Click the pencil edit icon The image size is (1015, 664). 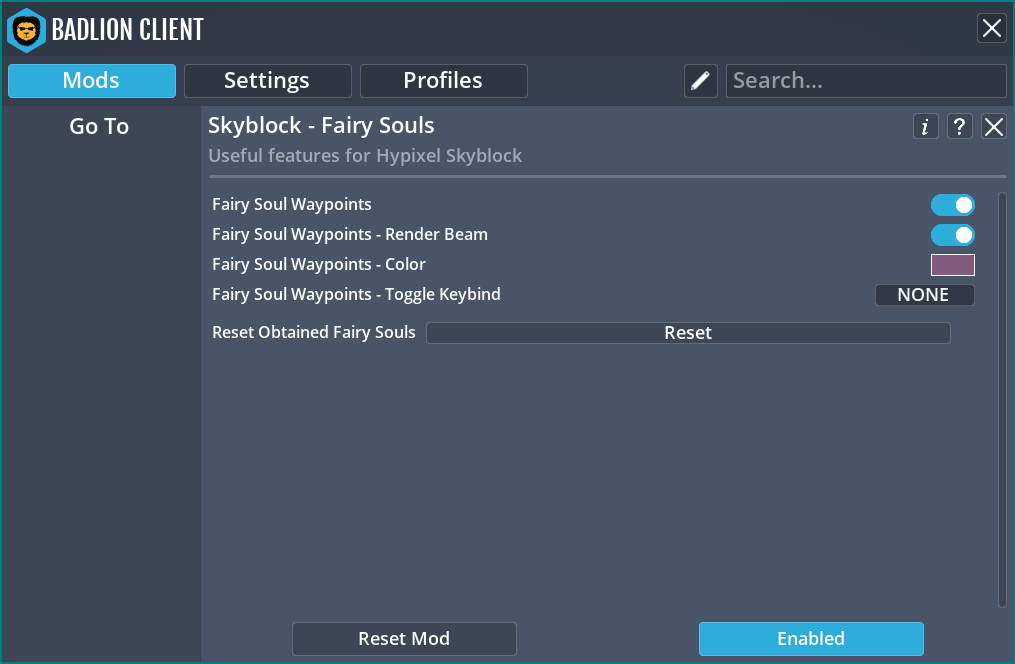700,81
